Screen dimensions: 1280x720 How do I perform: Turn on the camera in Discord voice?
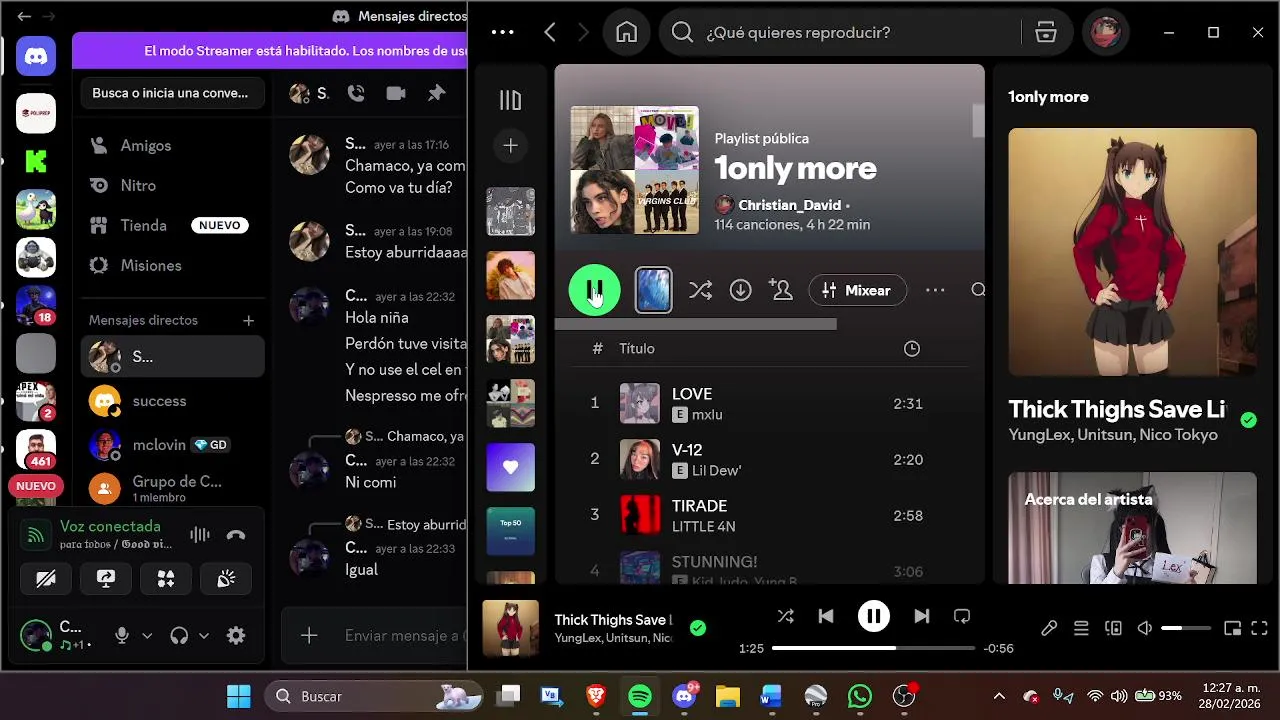[46, 579]
